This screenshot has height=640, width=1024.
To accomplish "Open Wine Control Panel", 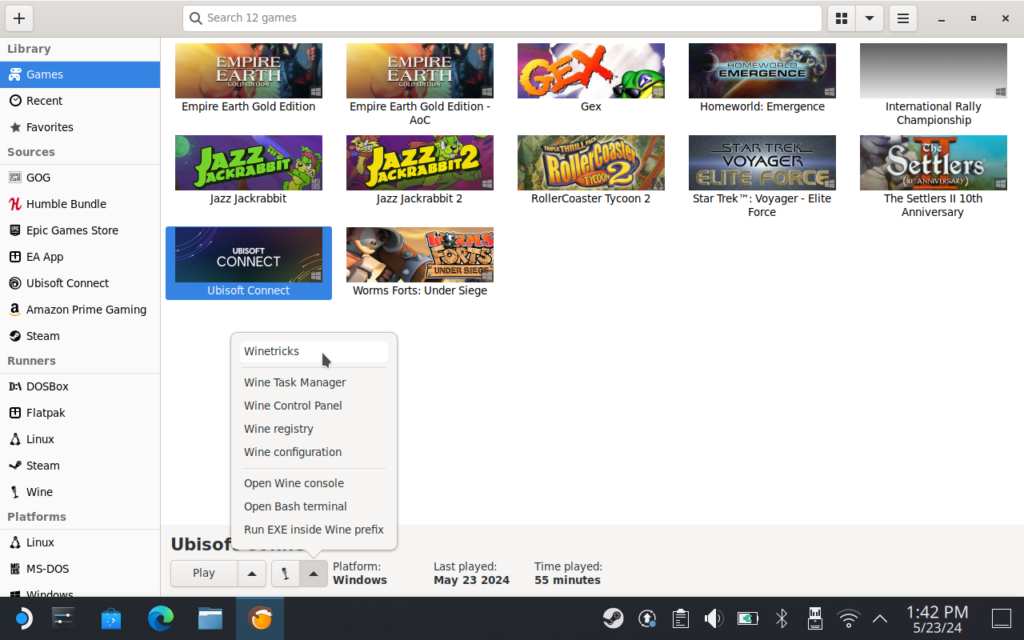I will (313, 406).
